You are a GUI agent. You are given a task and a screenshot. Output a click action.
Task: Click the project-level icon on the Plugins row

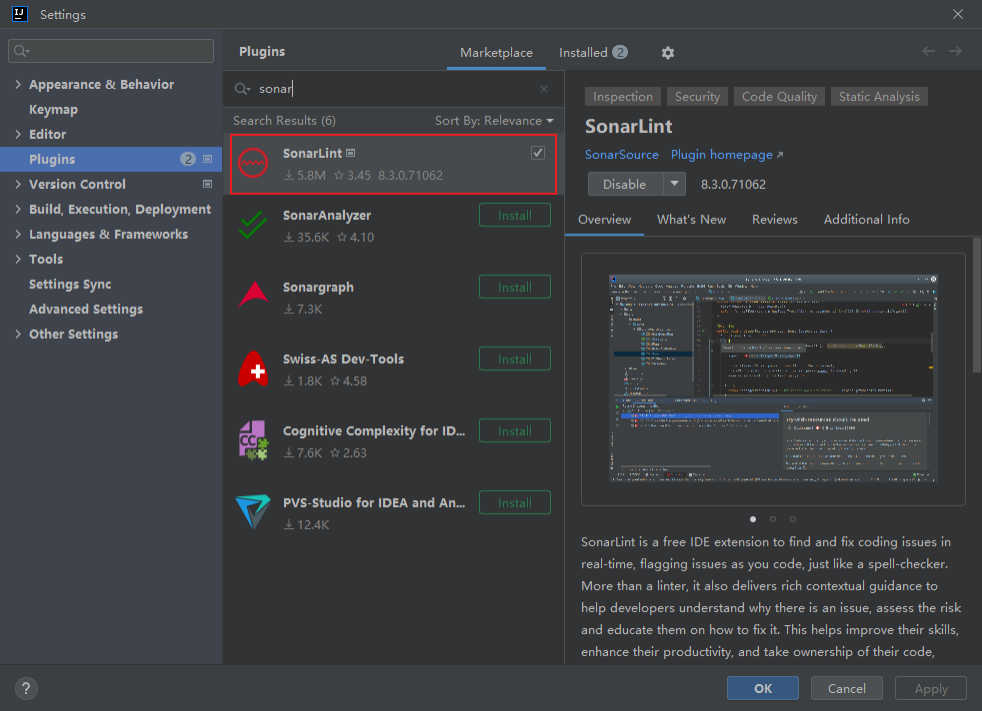207,159
